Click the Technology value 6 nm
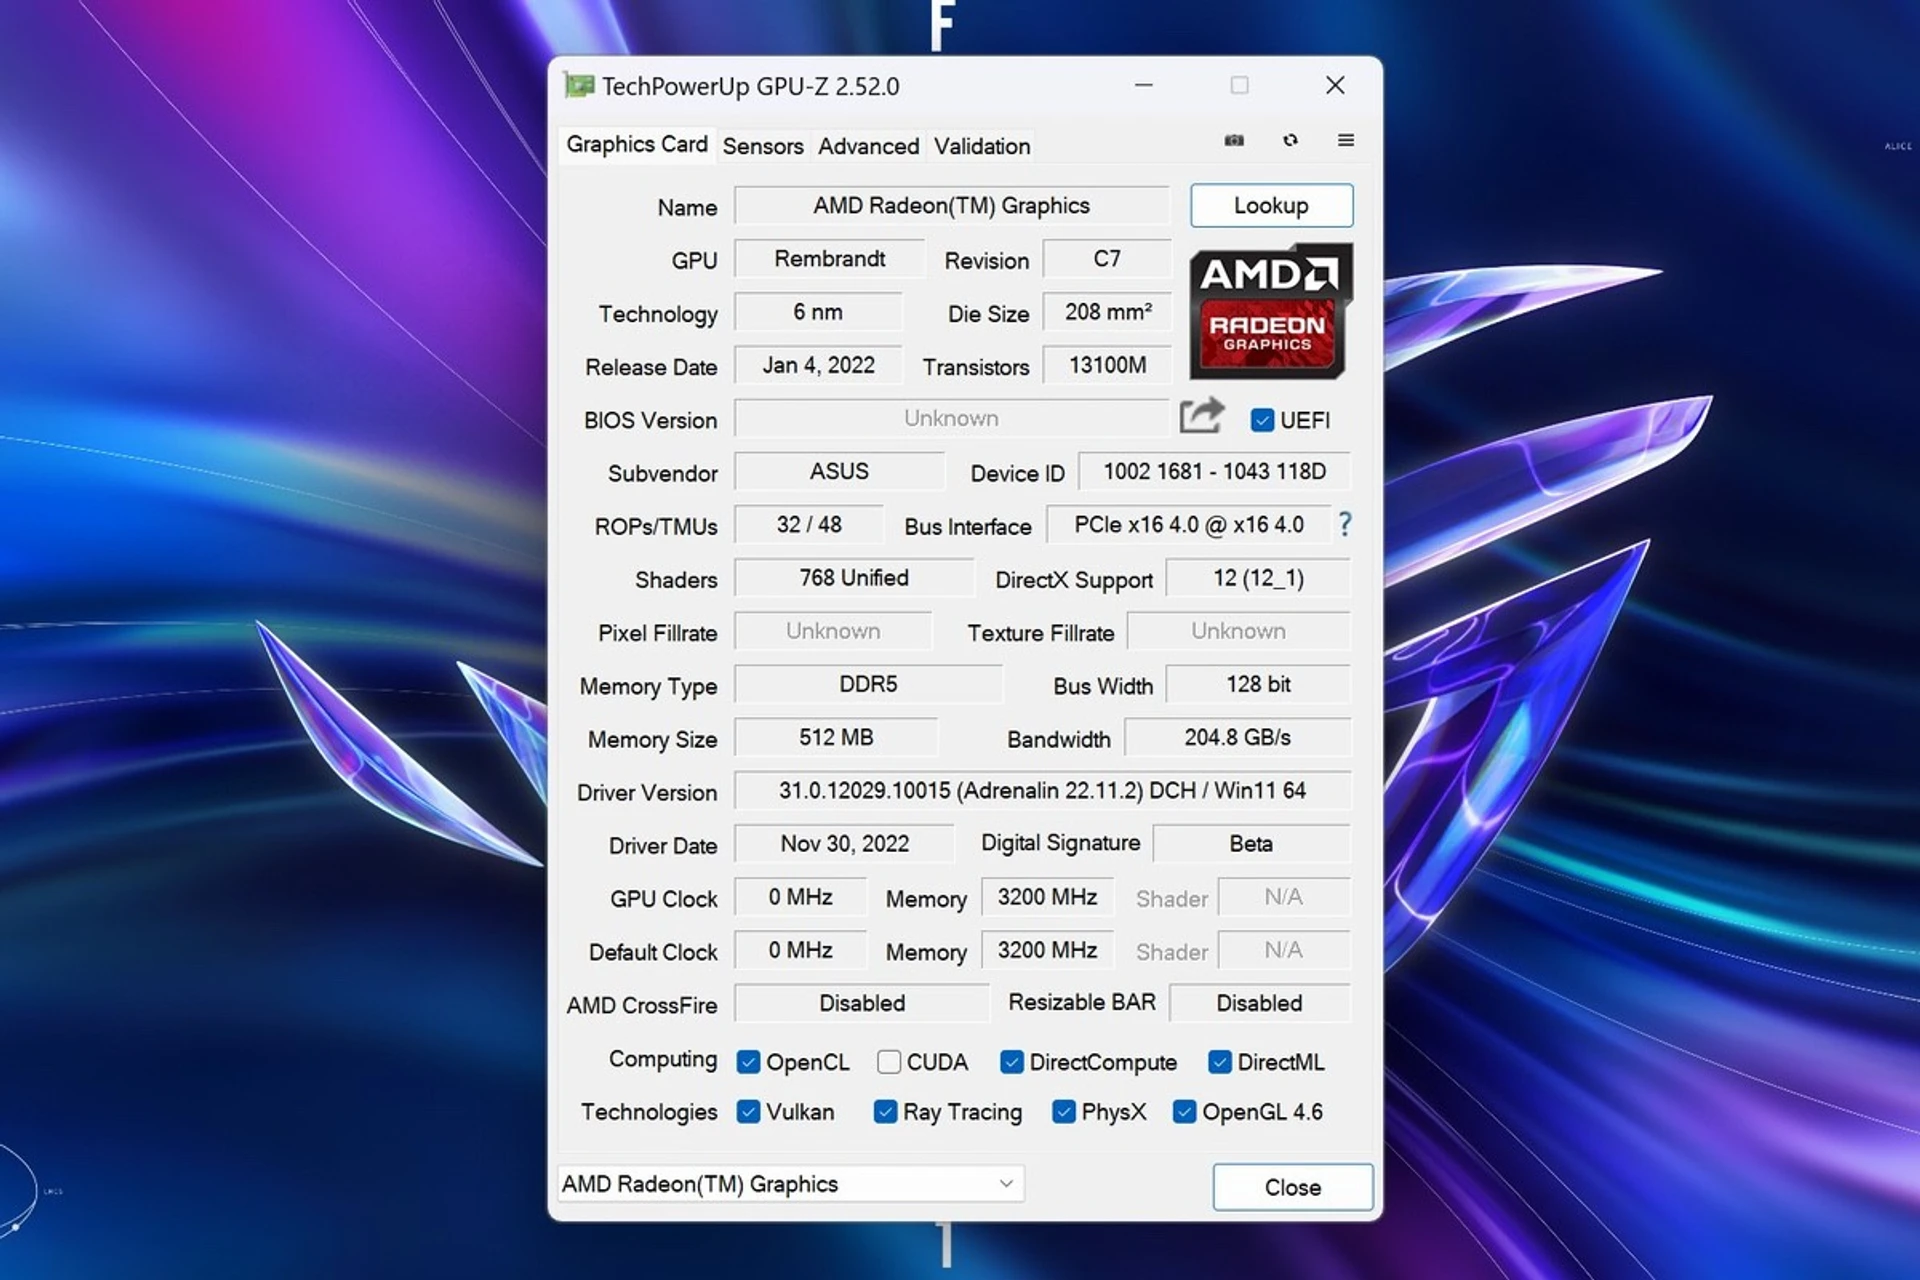 (818, 312)
